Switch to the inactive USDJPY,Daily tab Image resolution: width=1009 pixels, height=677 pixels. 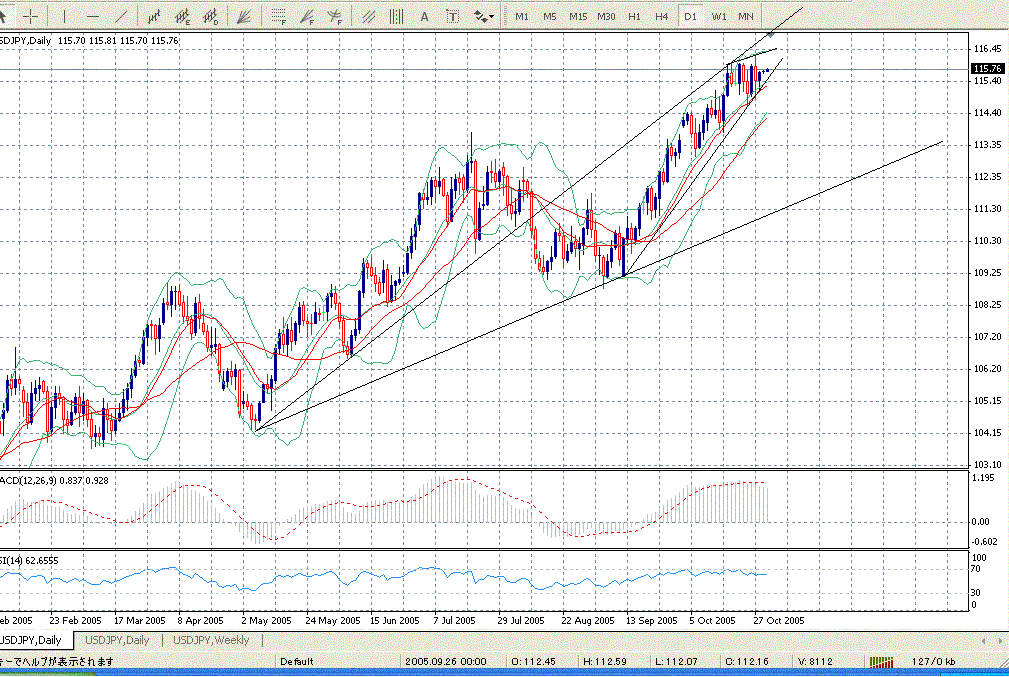click(x=117, y=640)
